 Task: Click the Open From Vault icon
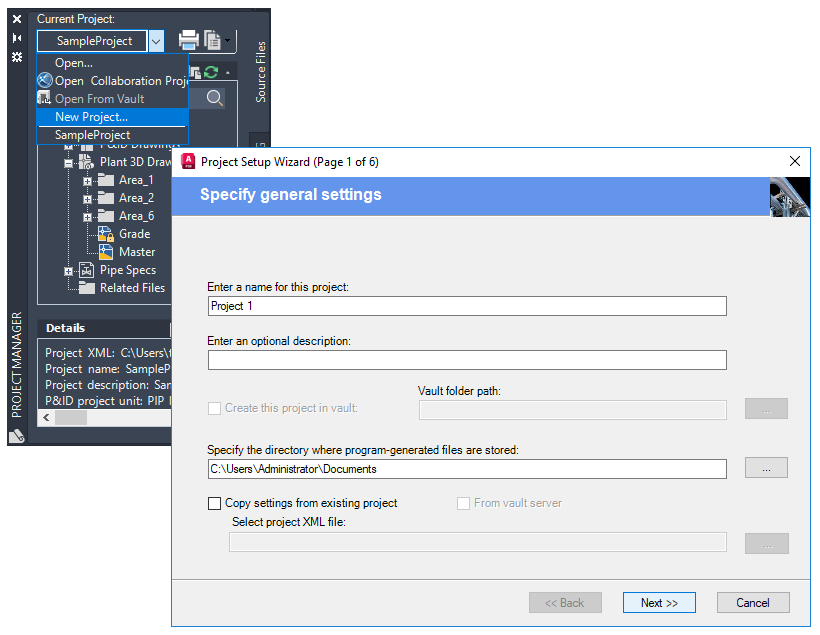(44, 98)
